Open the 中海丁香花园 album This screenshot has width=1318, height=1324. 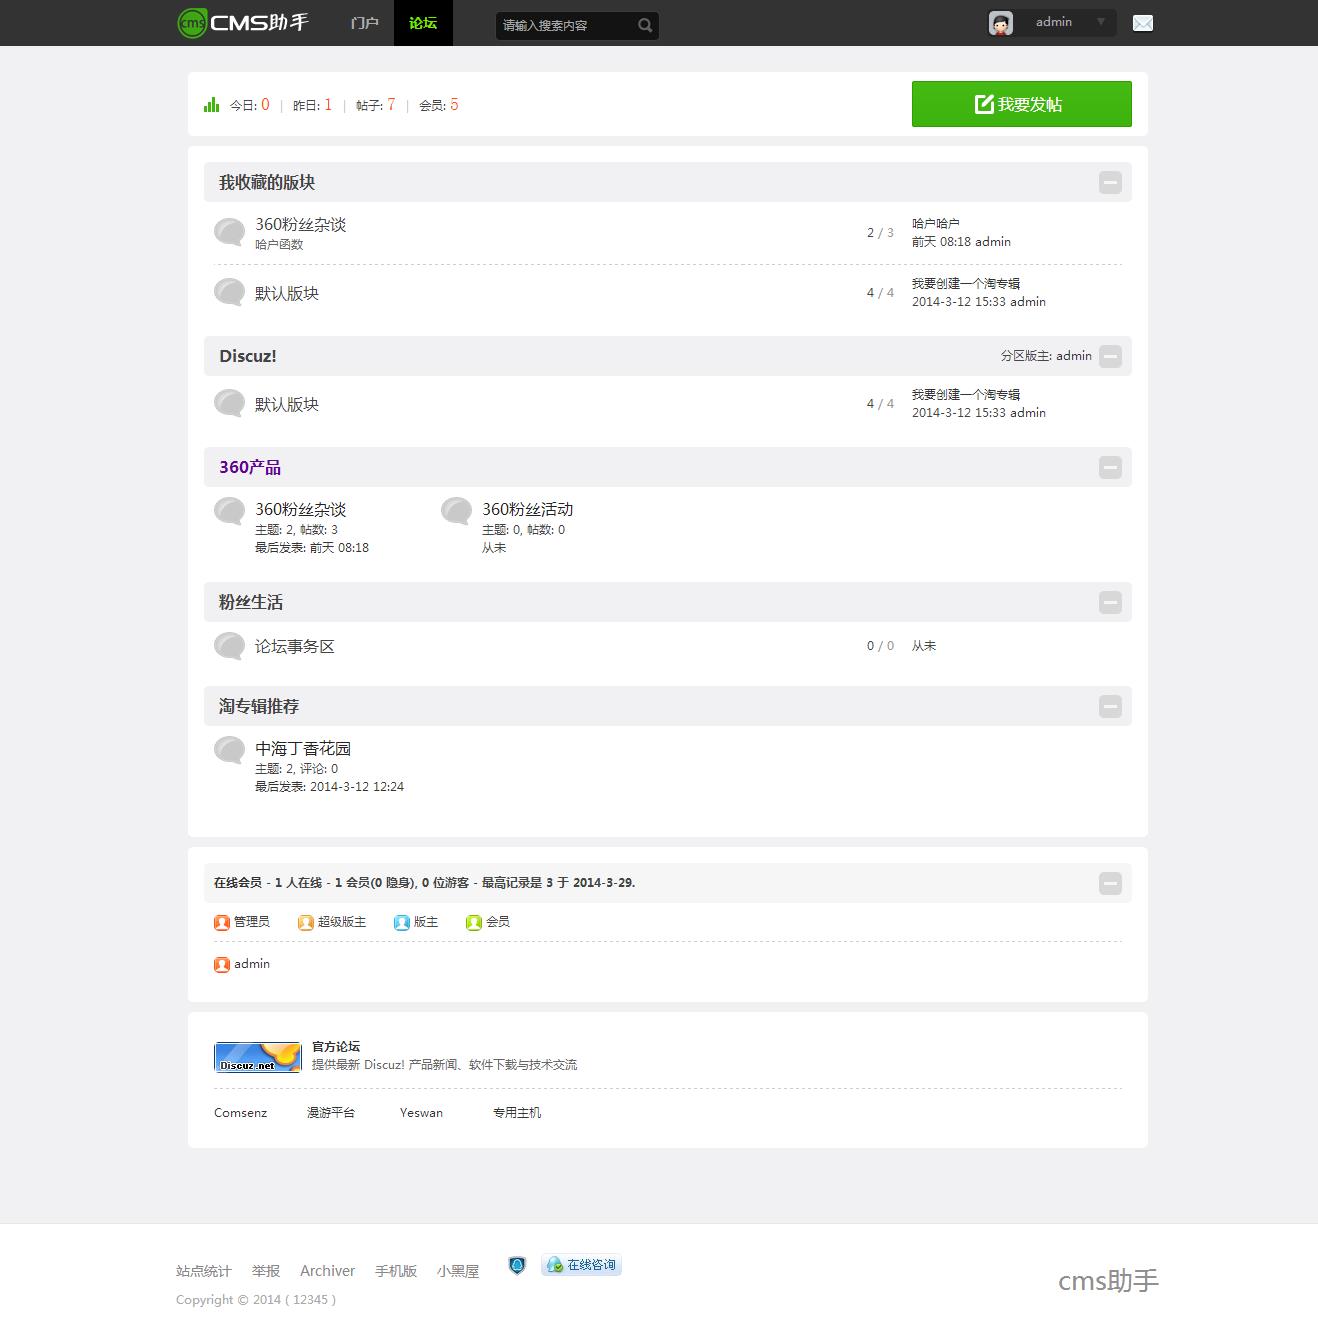[x=303, y=749]
